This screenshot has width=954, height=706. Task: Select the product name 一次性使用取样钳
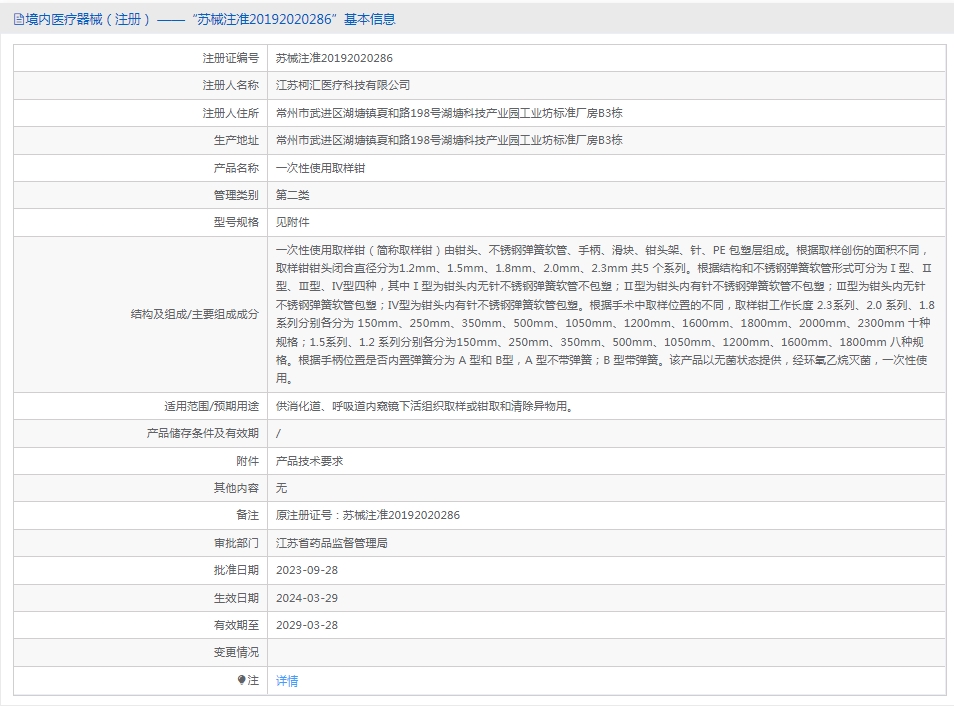(320, 168)
